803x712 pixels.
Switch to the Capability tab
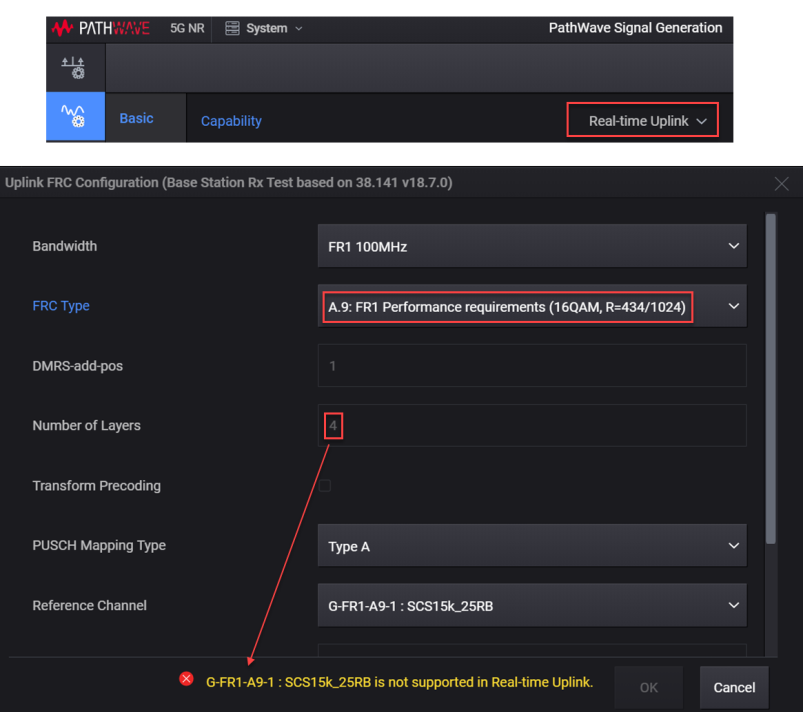(231, 121)
